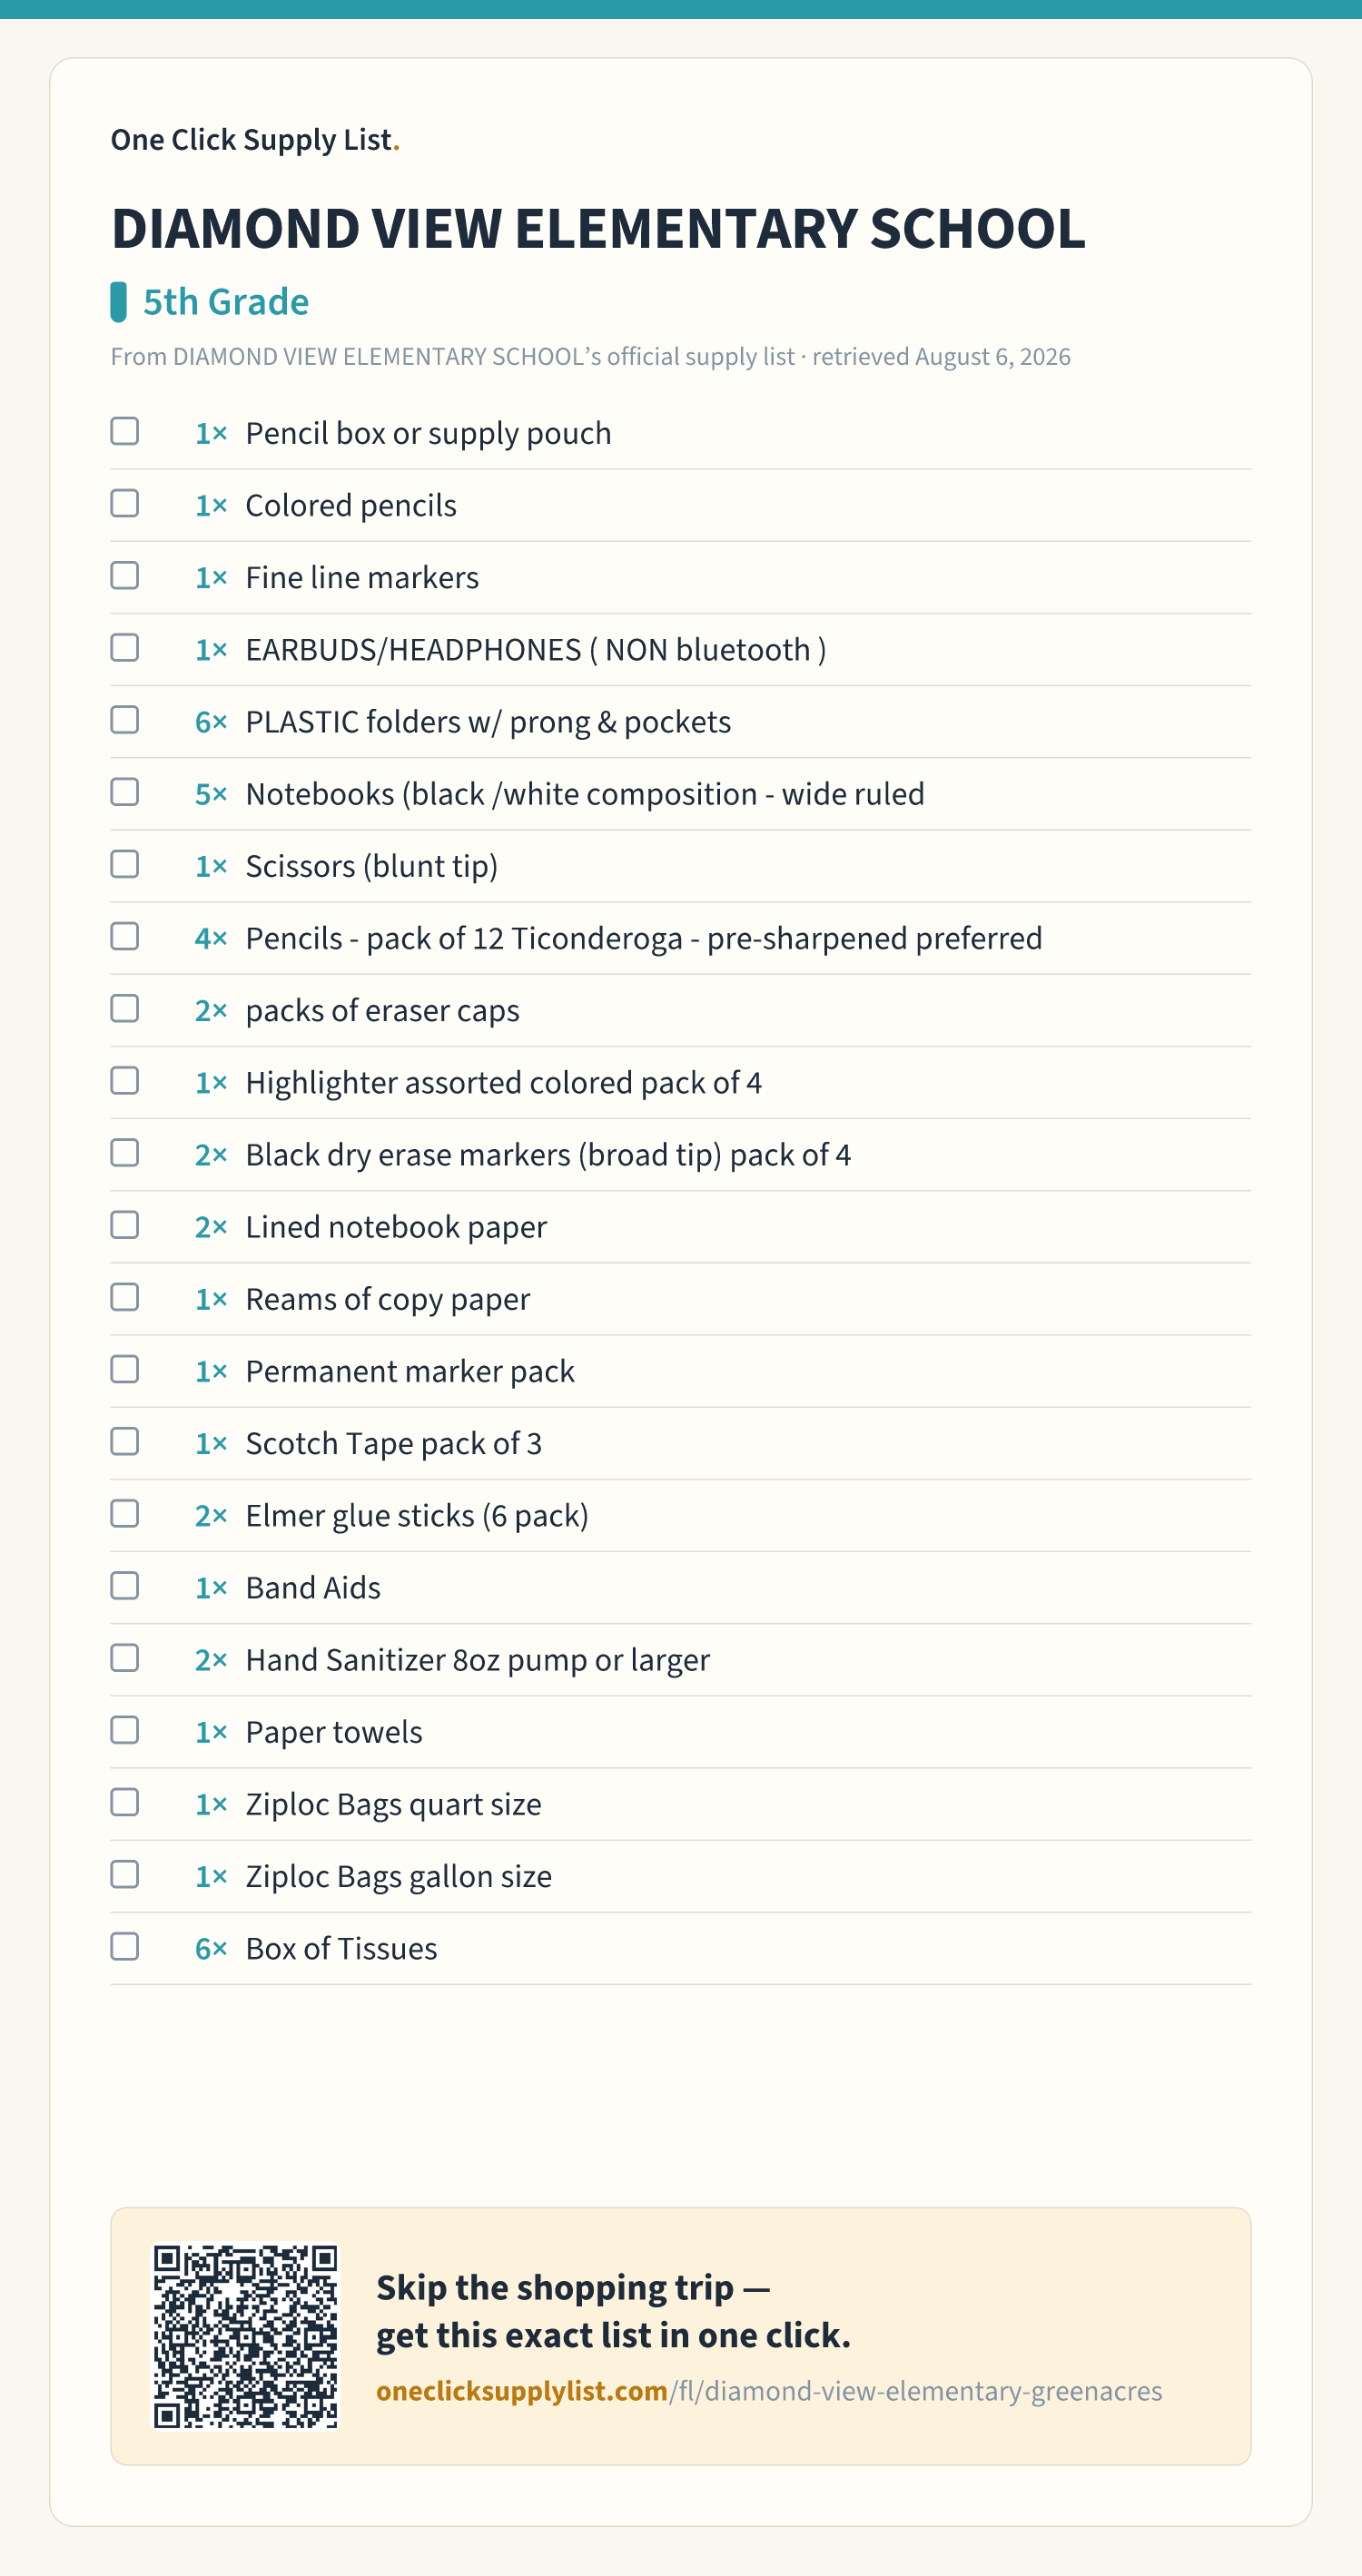Check the Highlighter pack checkbox
Image resolution: width=1362 pixels, height=2576 pixels.
point(125,1080)
